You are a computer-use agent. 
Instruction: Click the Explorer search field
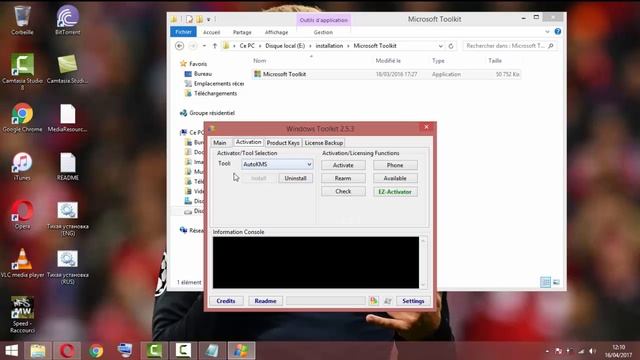click(x=509, y=46)
